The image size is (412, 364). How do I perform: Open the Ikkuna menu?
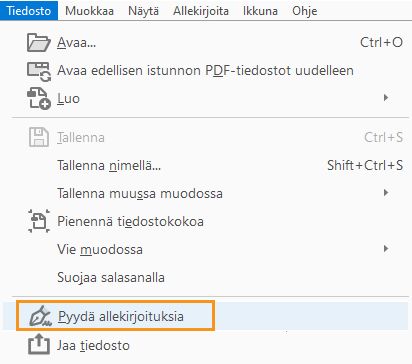(260, 11)
